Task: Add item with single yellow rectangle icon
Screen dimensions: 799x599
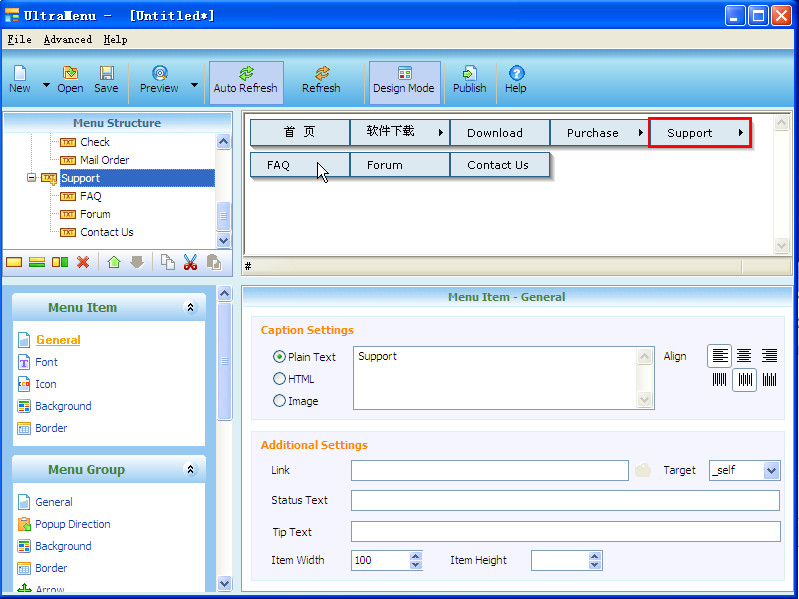Action: coord(14,262)
